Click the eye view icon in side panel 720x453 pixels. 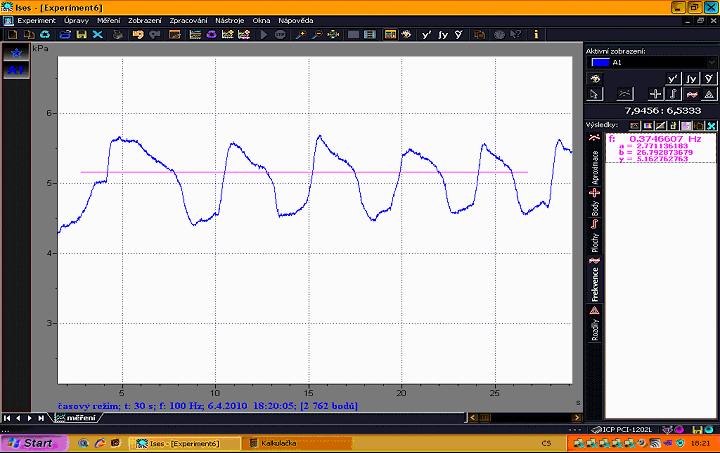(x=595, y=79)
